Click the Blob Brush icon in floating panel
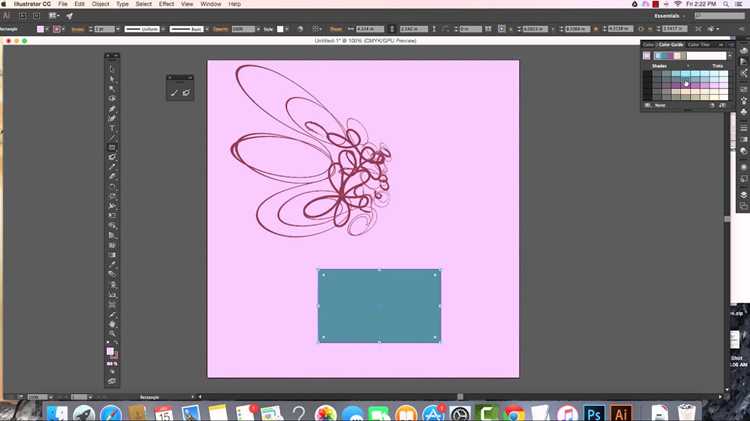 [x=186, y=93]
